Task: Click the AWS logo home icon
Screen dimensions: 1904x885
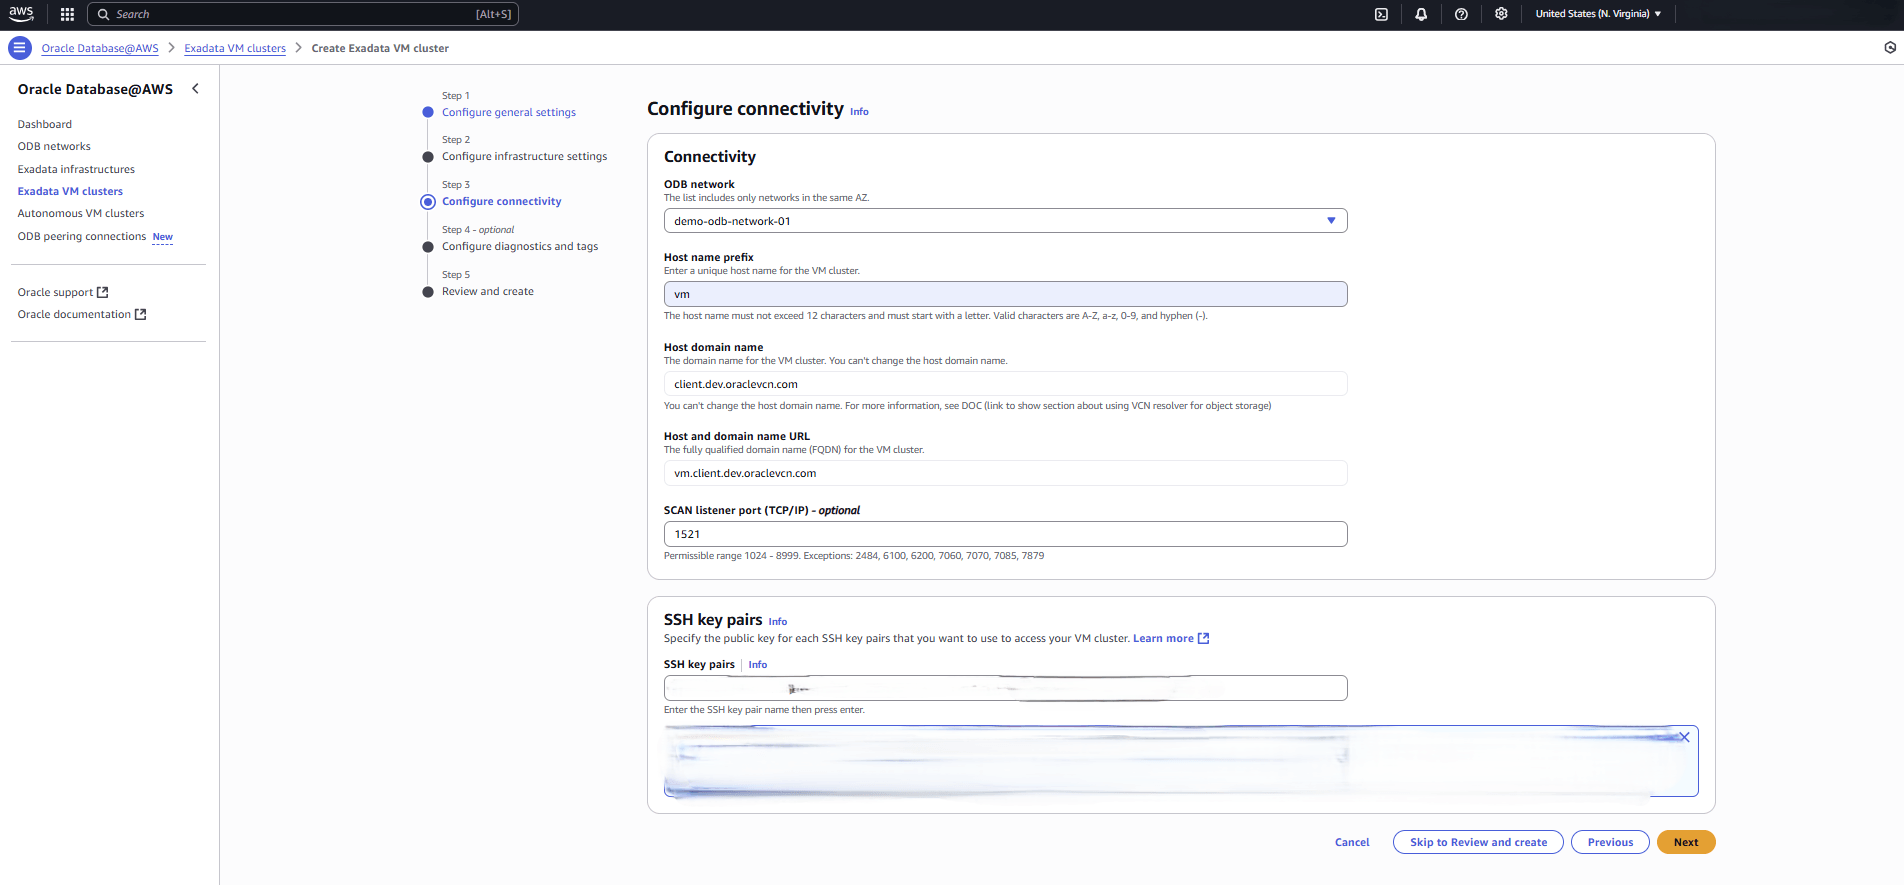Action: coord(21,14)
